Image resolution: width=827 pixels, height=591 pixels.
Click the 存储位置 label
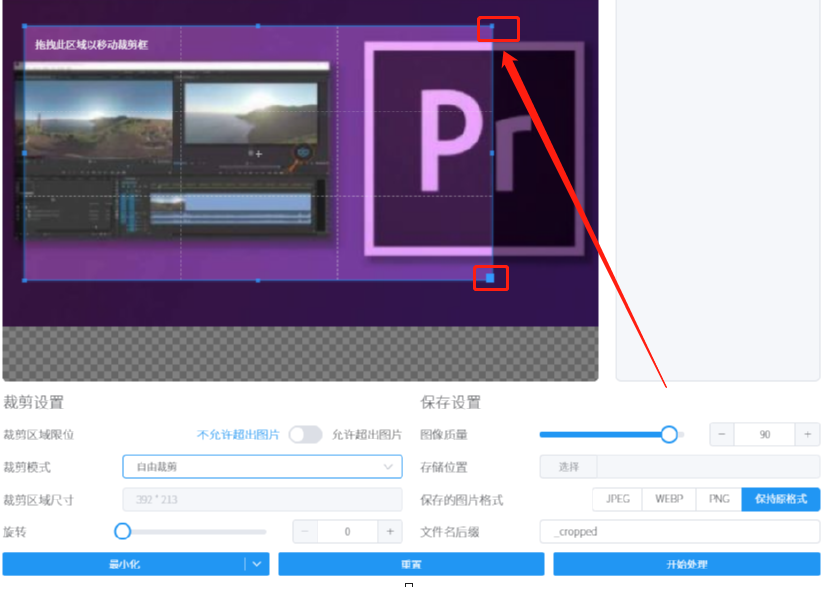(x=444, y=467)
